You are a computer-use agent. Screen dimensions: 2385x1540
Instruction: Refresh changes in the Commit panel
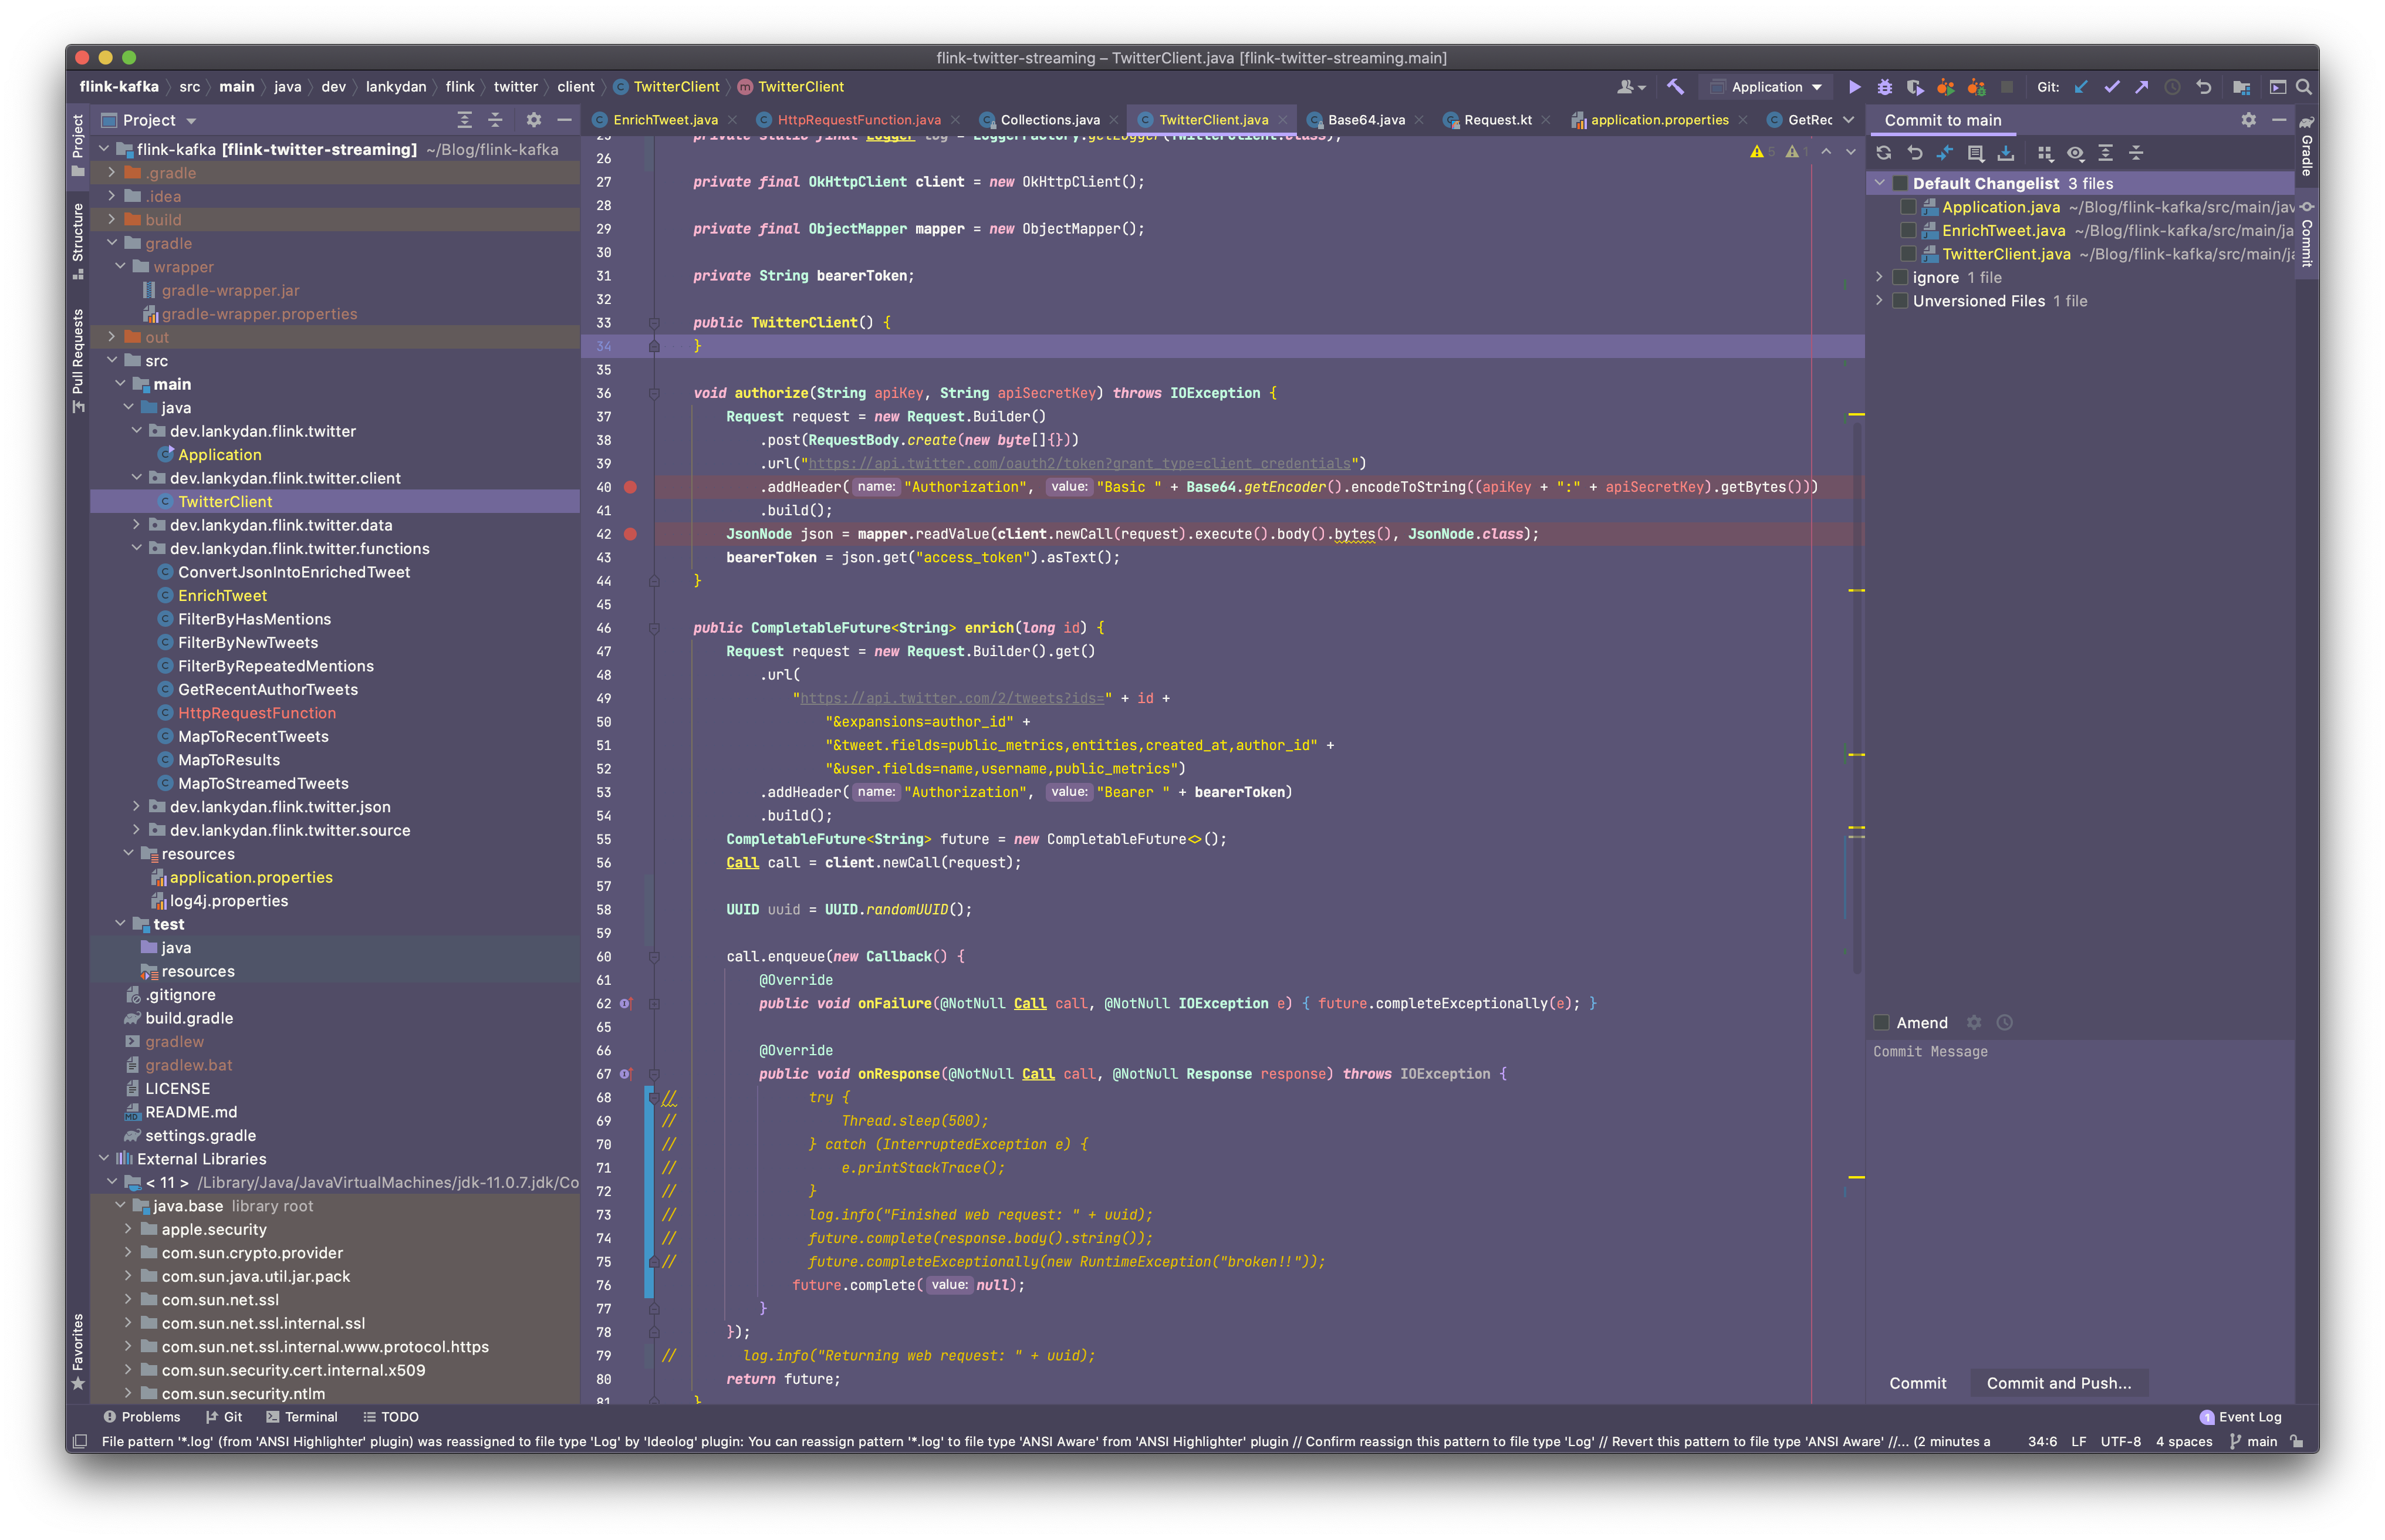pos(1884,153)
